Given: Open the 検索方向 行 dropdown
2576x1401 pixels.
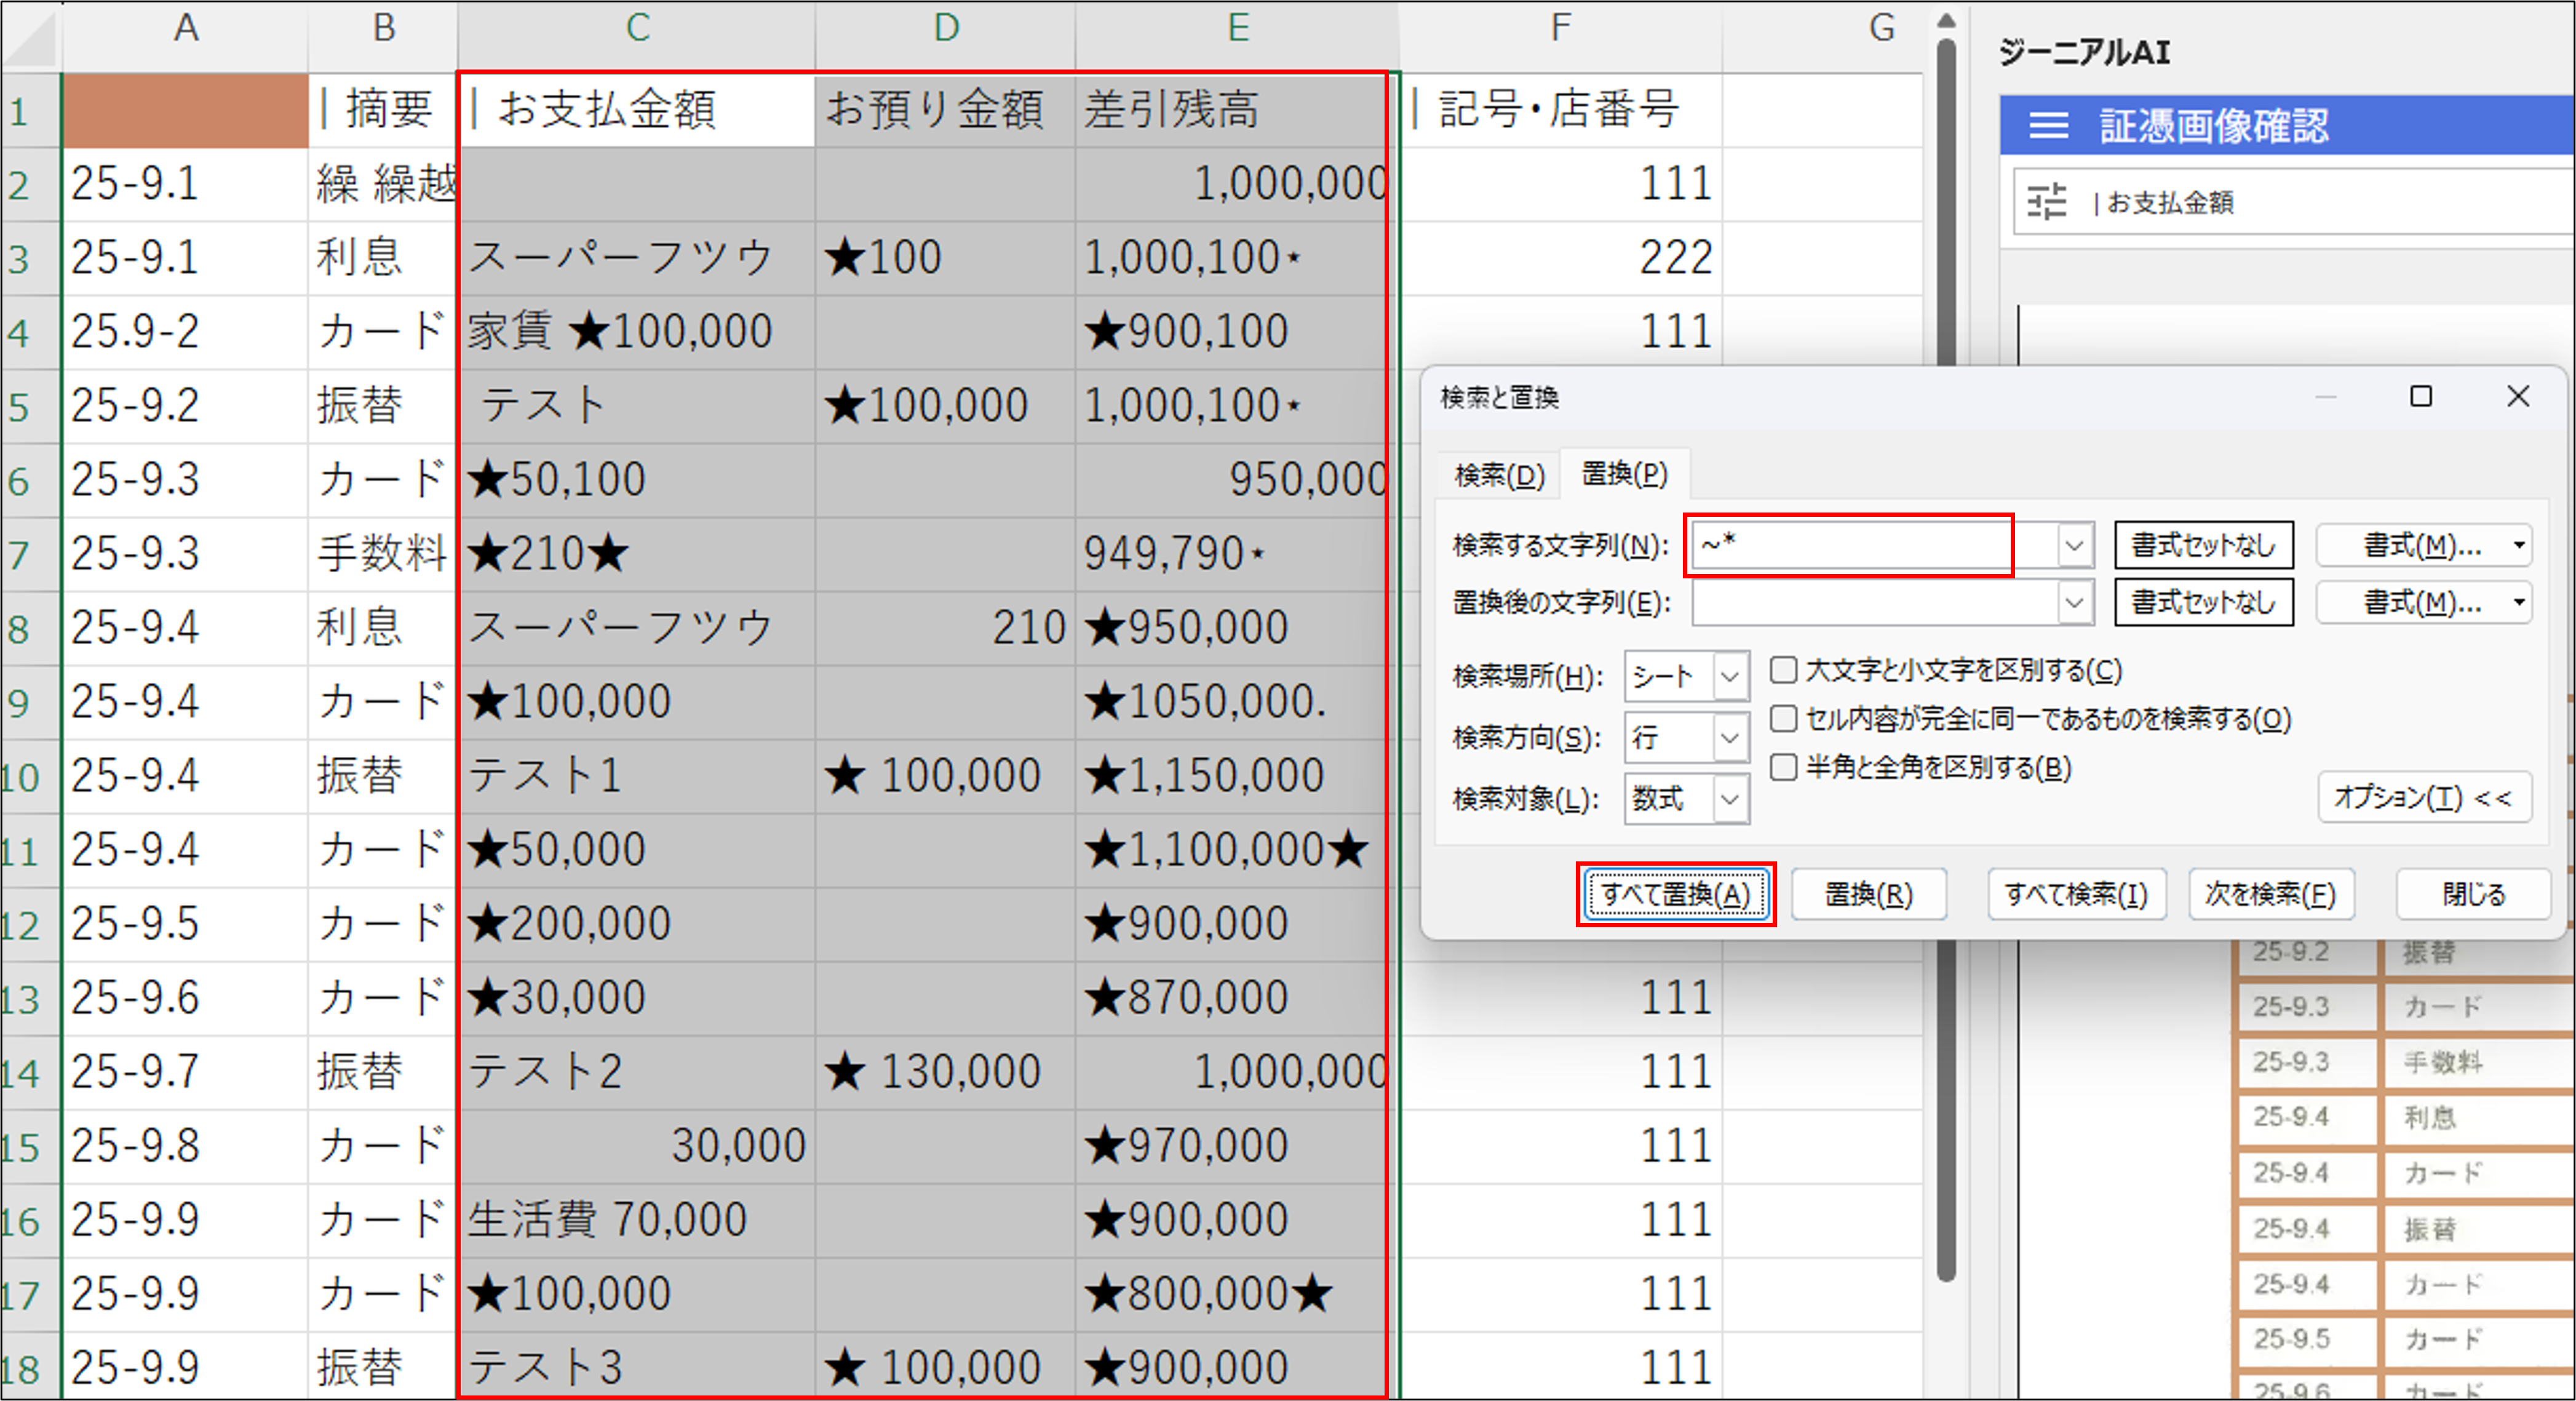Looking at the screenshot, I should pyautogui.click(x=1730, y=738).
